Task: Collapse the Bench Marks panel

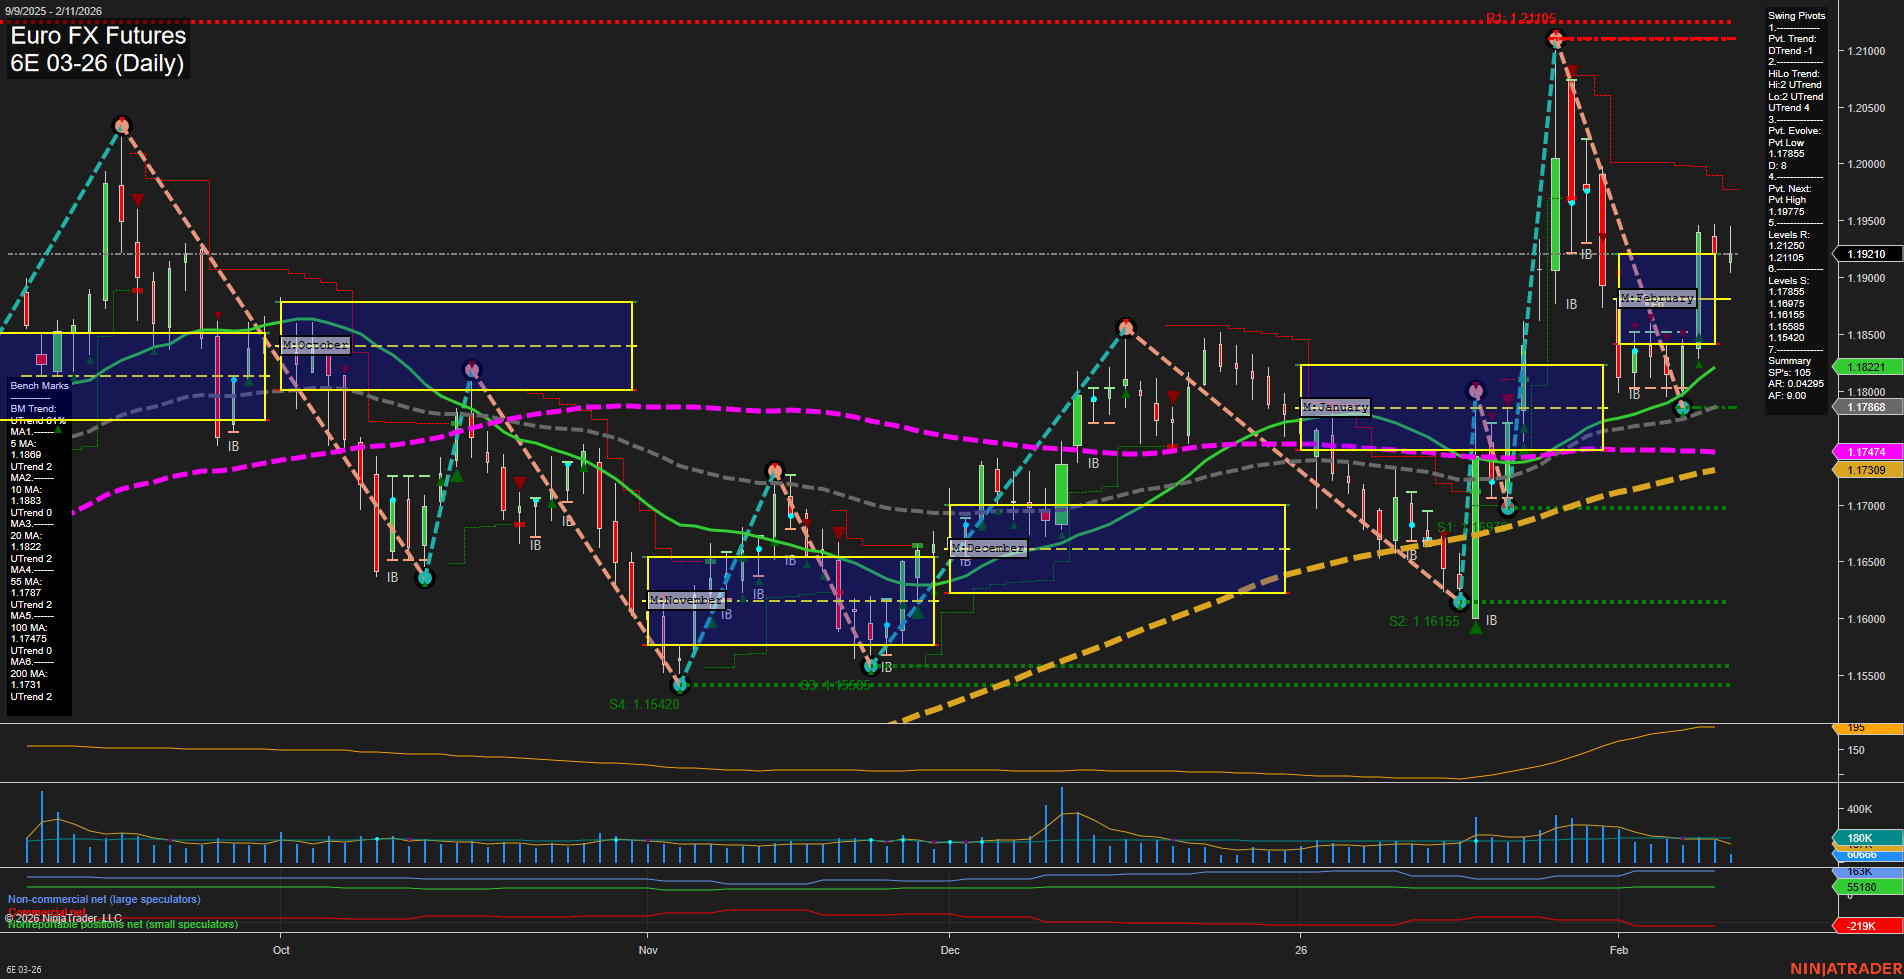Action: tap(38, 385)
